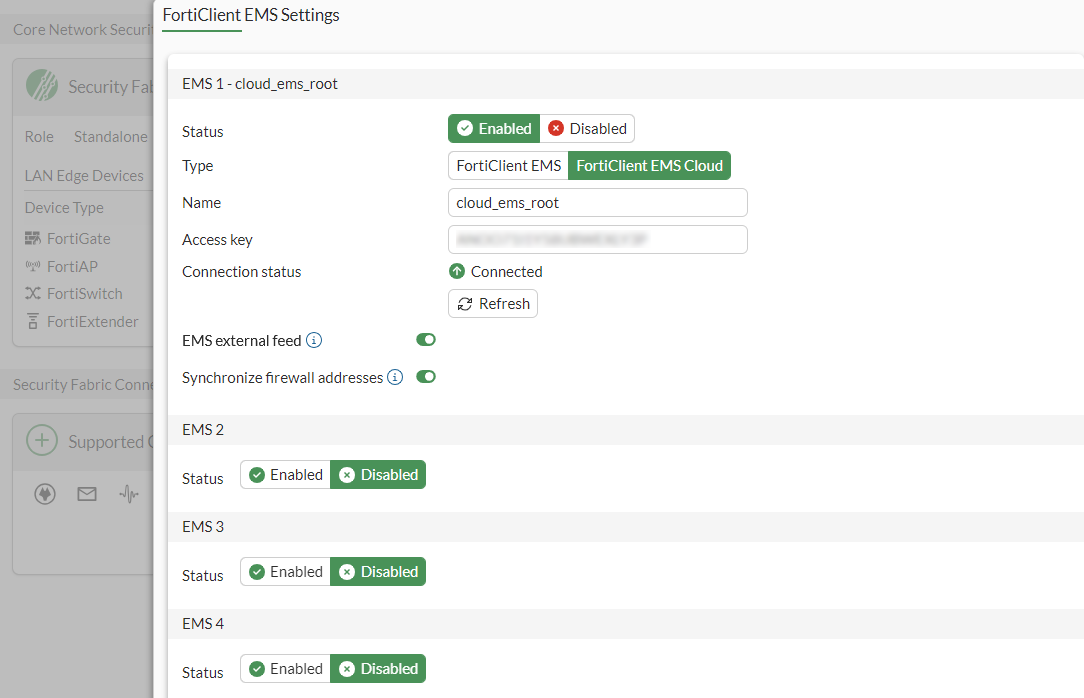This screenshot has height=698, width=1084.
Task: Enable the EMS 3 status
Action: [286, 572]
